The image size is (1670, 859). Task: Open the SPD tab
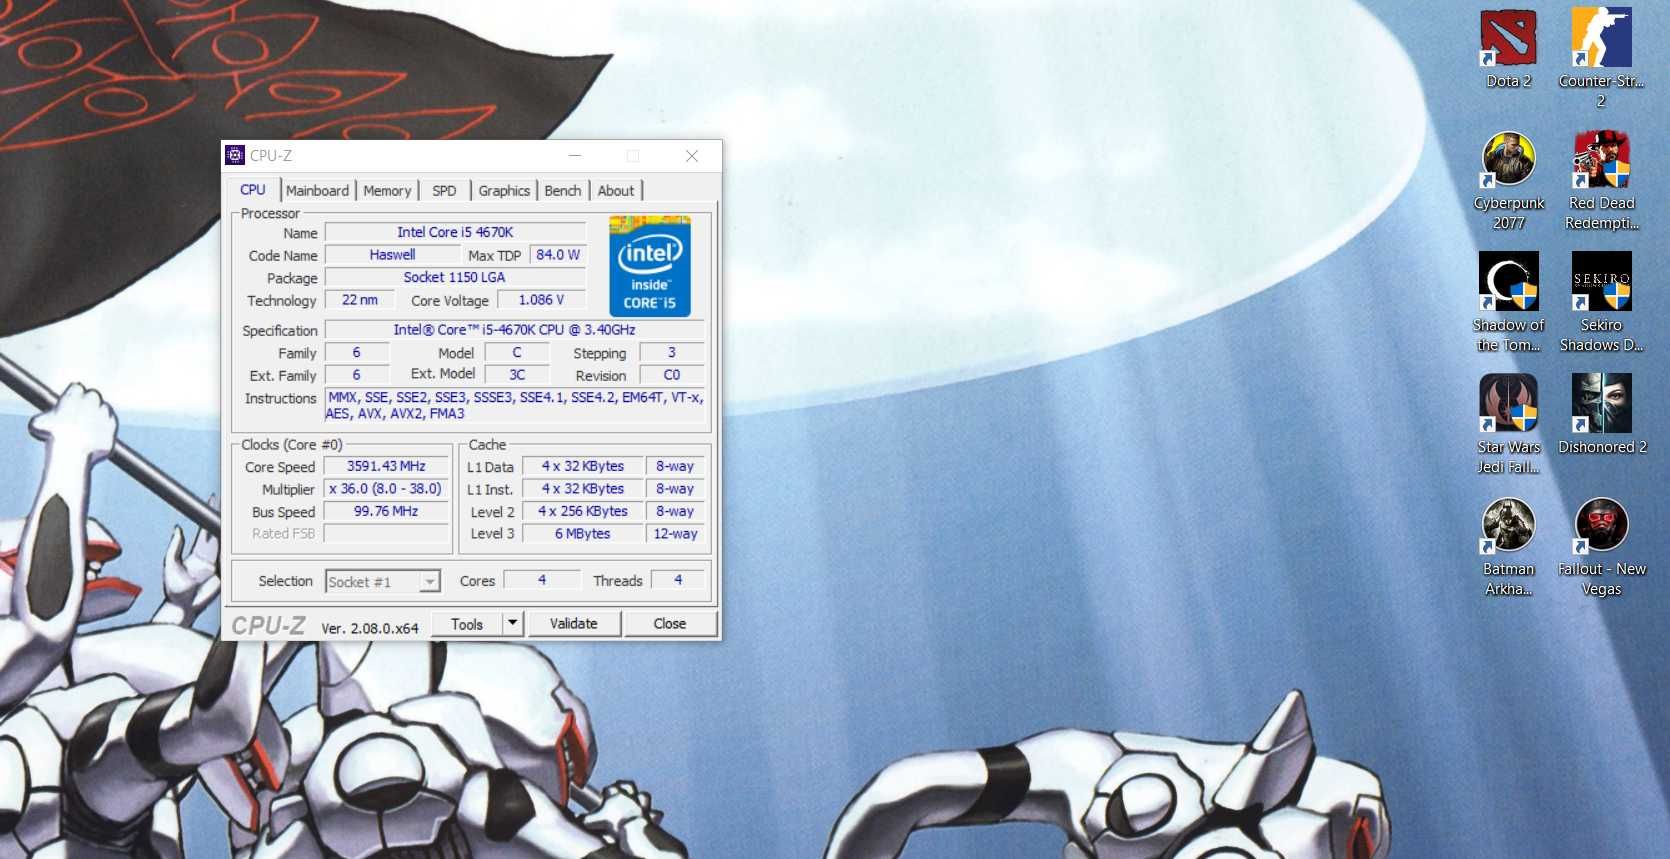click(444, 191)
